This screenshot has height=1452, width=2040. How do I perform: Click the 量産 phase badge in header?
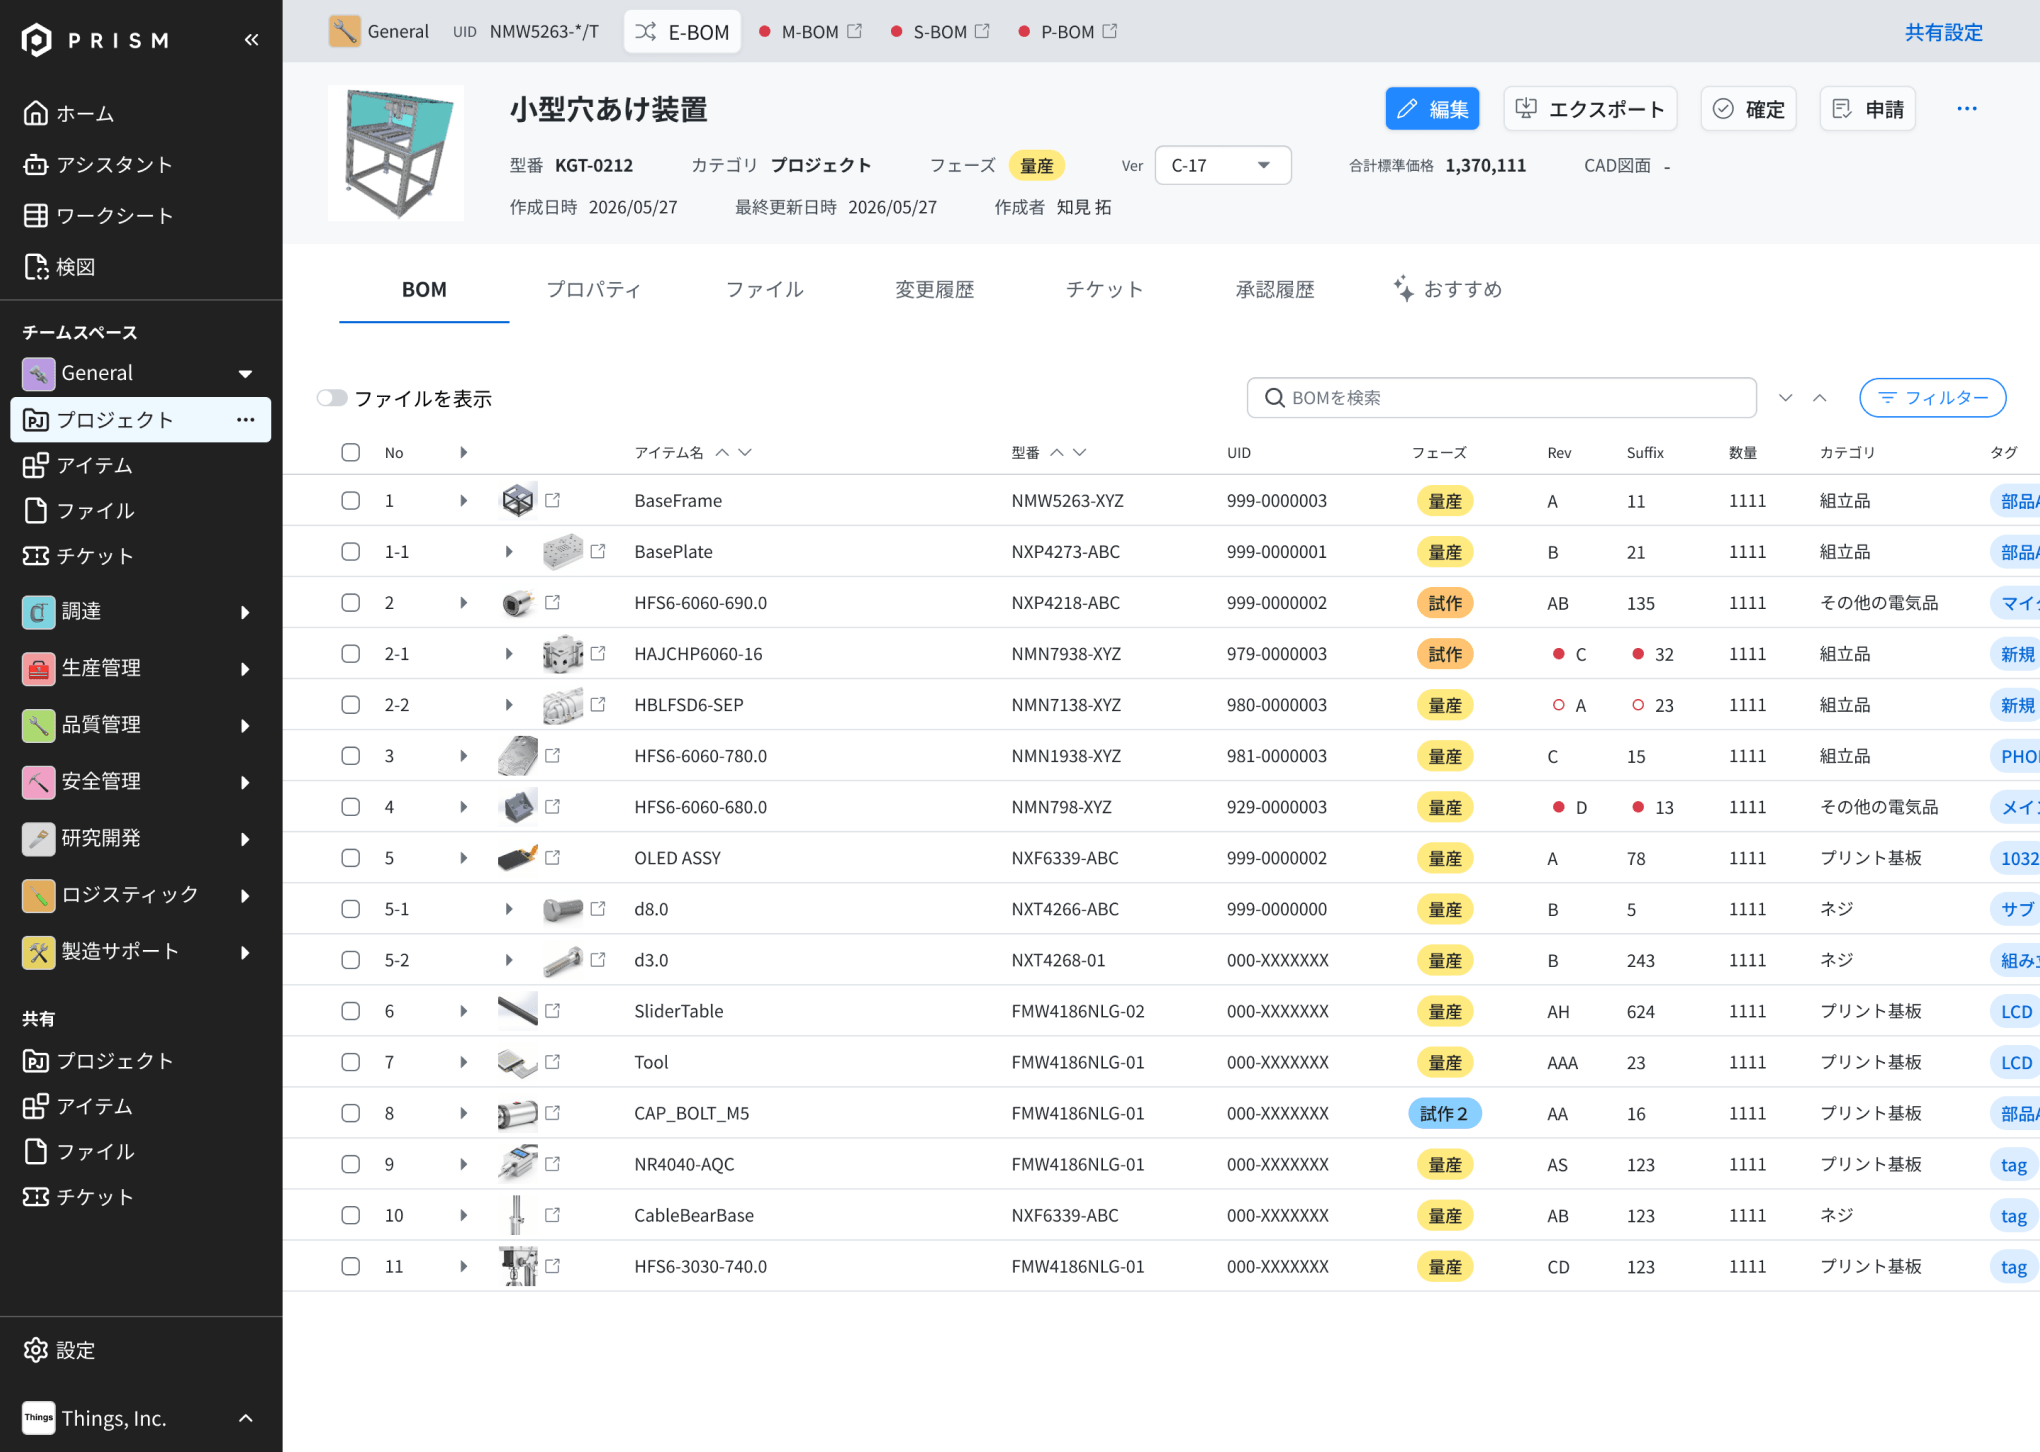(x=1036, y=165)
